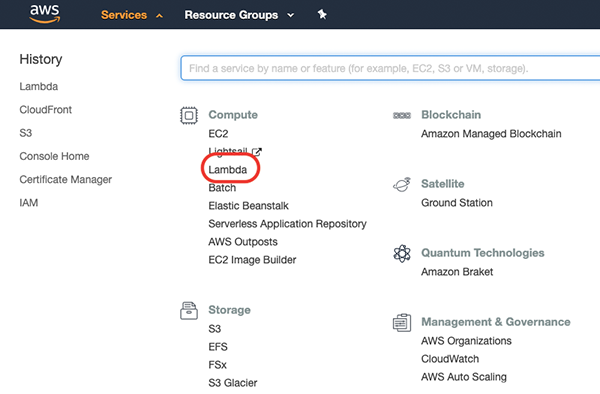Image resolution: width=600 pixels, height=394 pixels.
Task: Click the Satellite category heading
Action: (443, 184)
